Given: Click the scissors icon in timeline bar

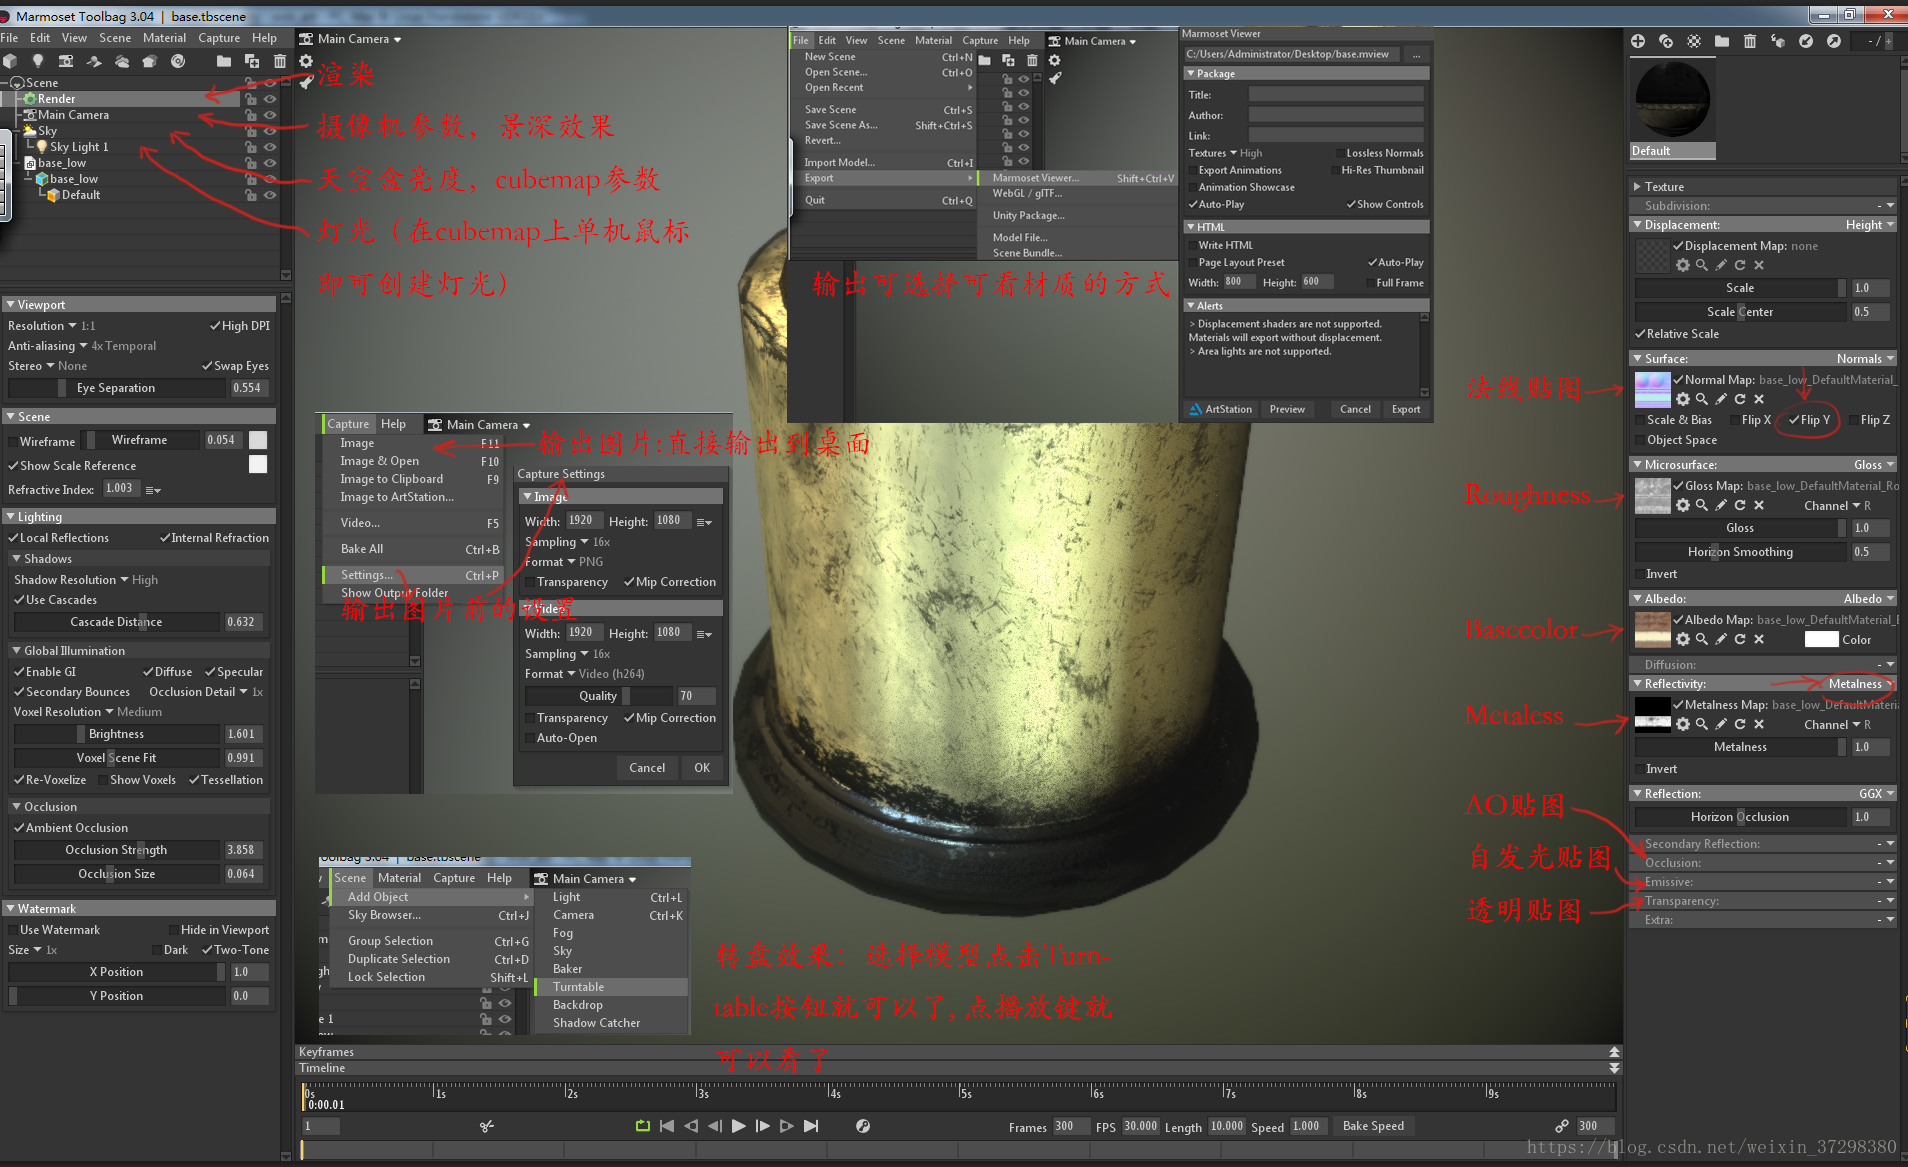Looking at the screenshot, I should [x=487, y=1126].
